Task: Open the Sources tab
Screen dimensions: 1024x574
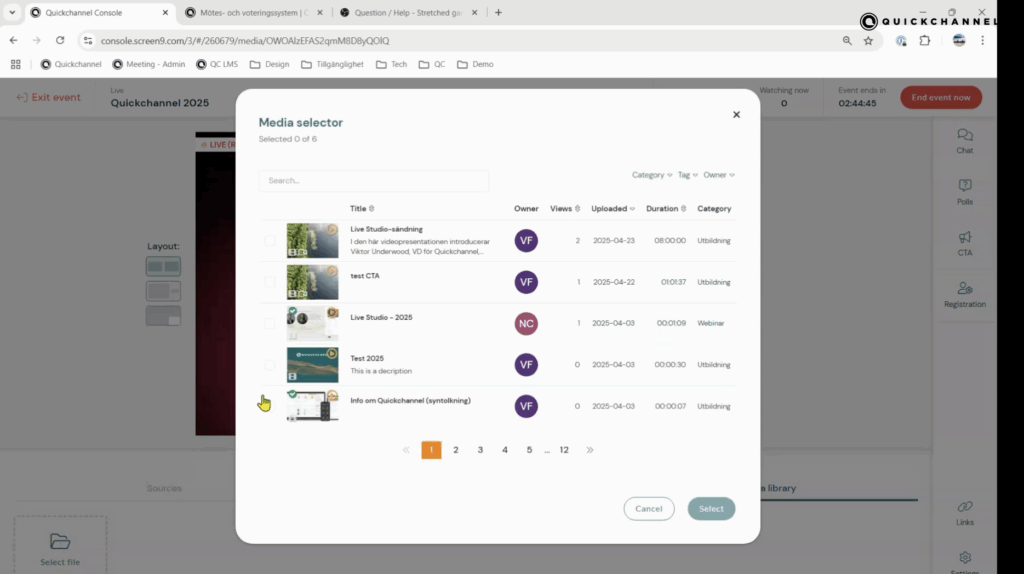Action: pyautogui.click(x=164, y=488)
